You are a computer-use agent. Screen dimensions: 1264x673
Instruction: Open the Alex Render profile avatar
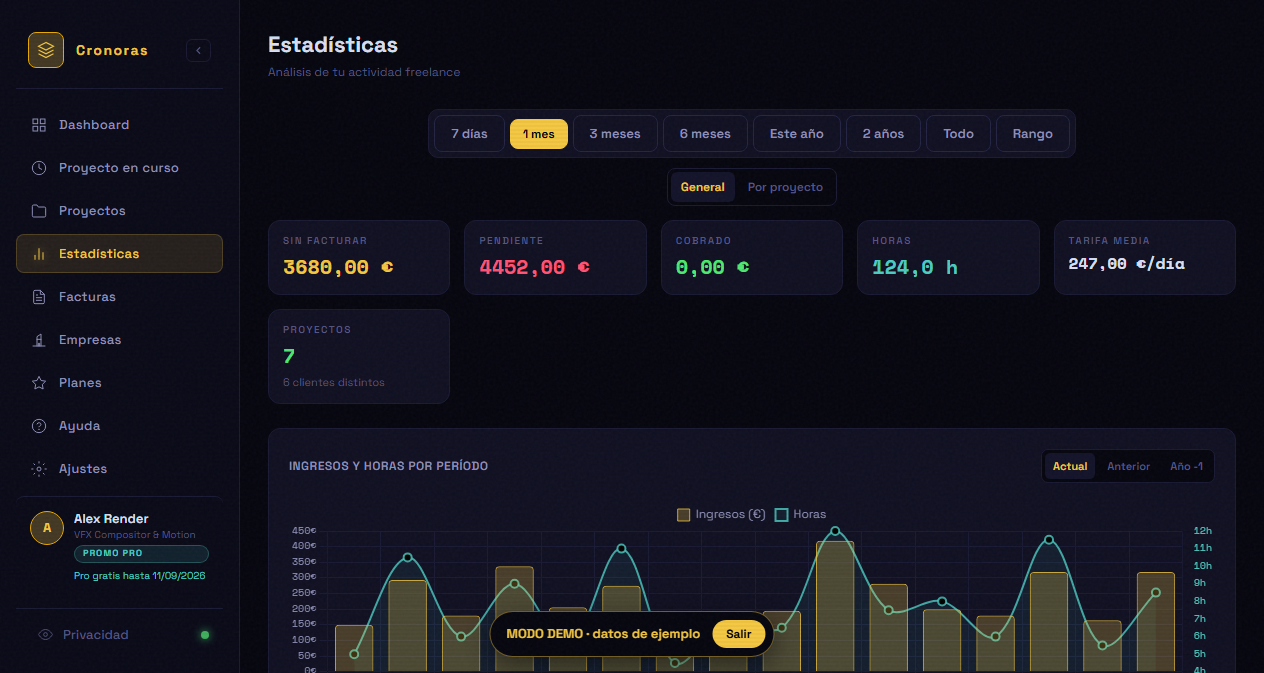pos(47,527)
